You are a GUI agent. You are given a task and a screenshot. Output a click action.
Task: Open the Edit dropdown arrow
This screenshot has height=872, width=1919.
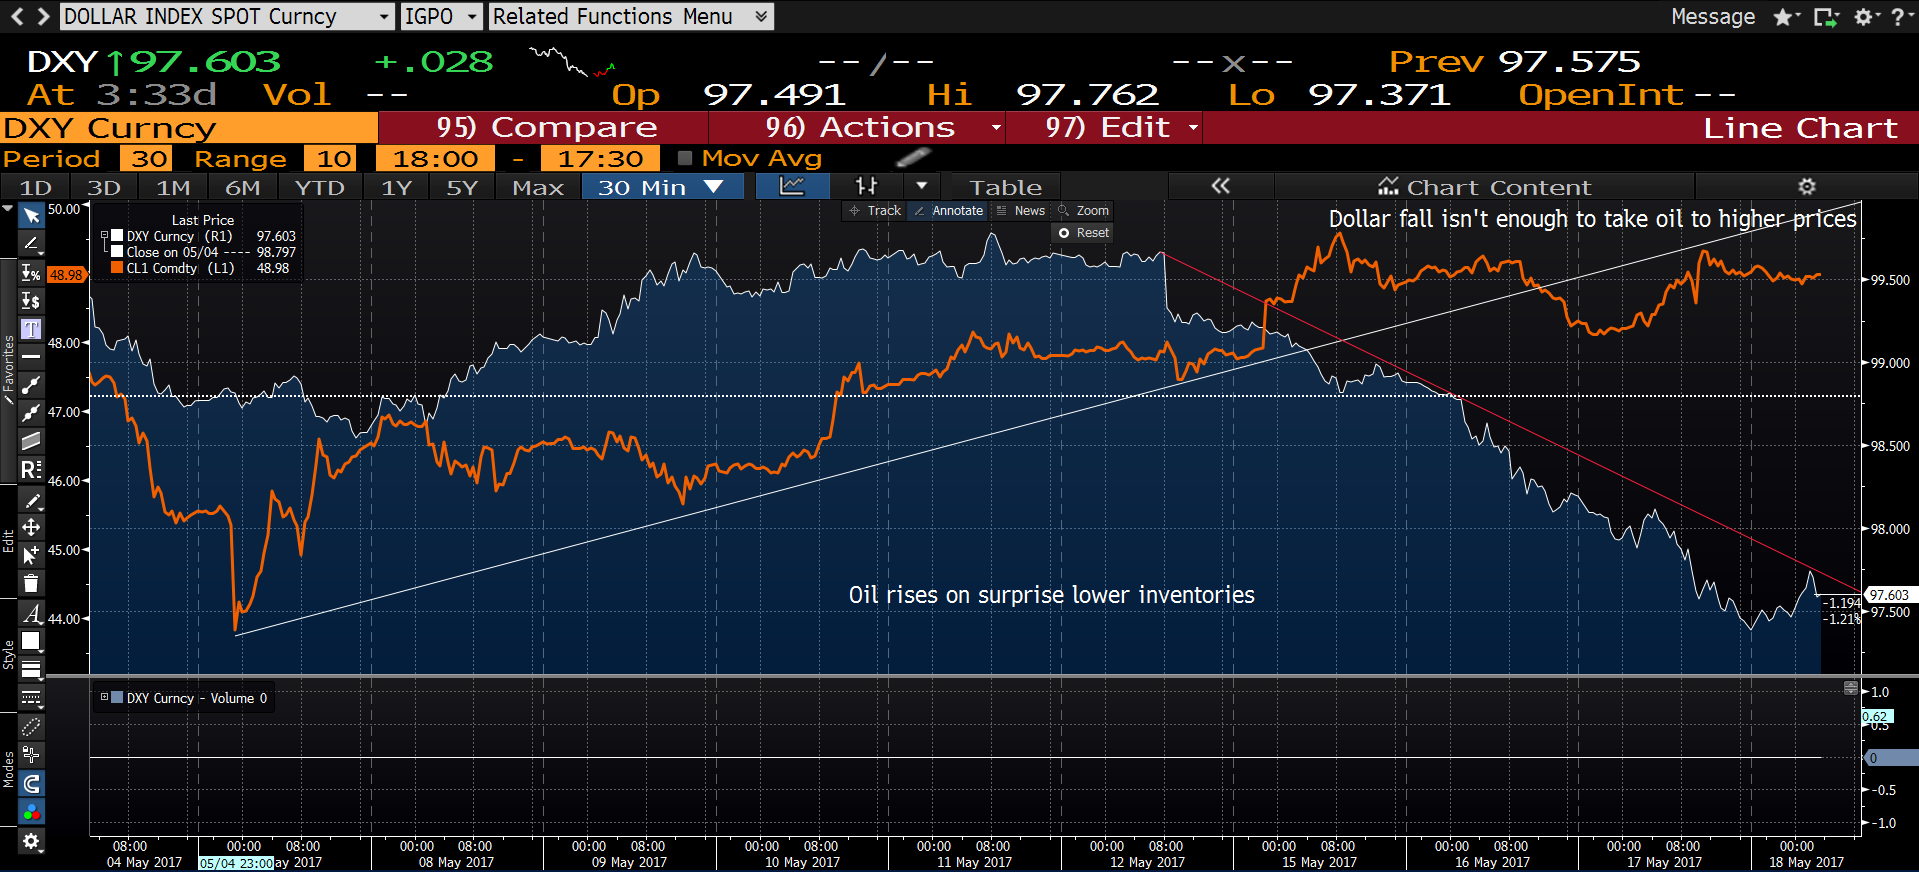tap(1193, 128)
